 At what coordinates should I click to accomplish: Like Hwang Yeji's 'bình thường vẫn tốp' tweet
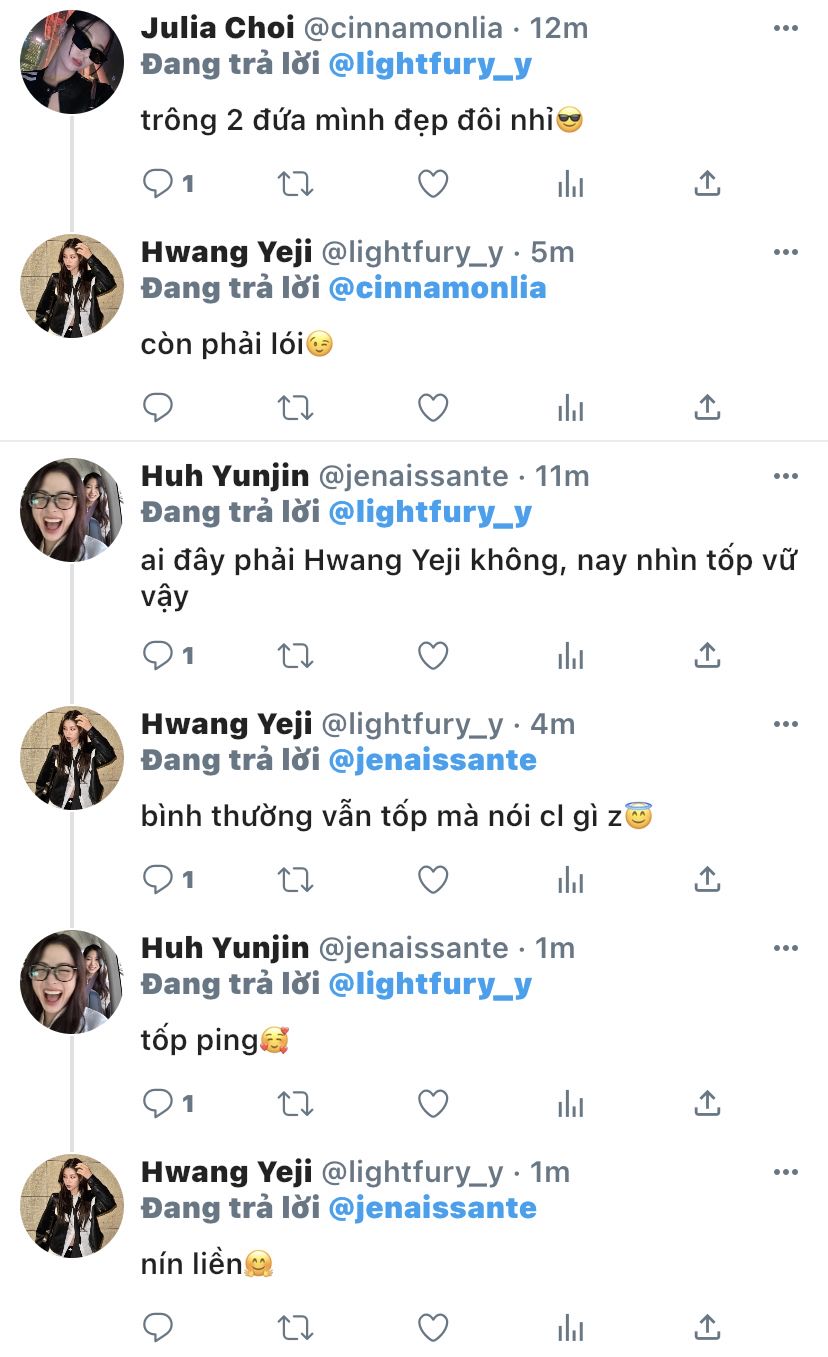432,880
